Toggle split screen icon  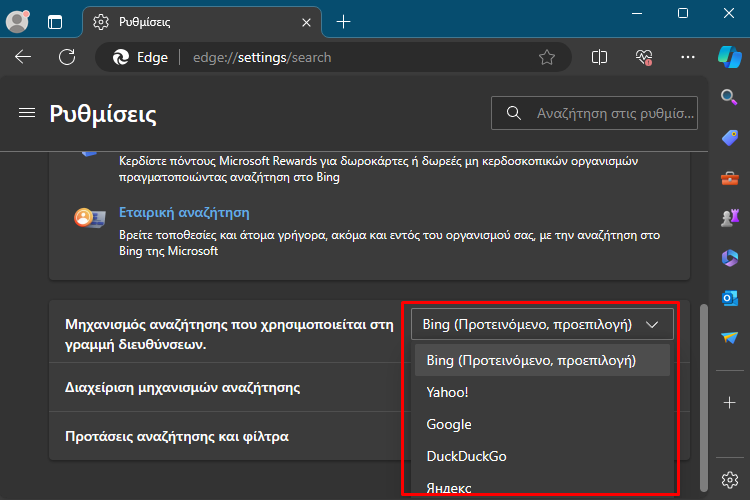tap(599, 57)
